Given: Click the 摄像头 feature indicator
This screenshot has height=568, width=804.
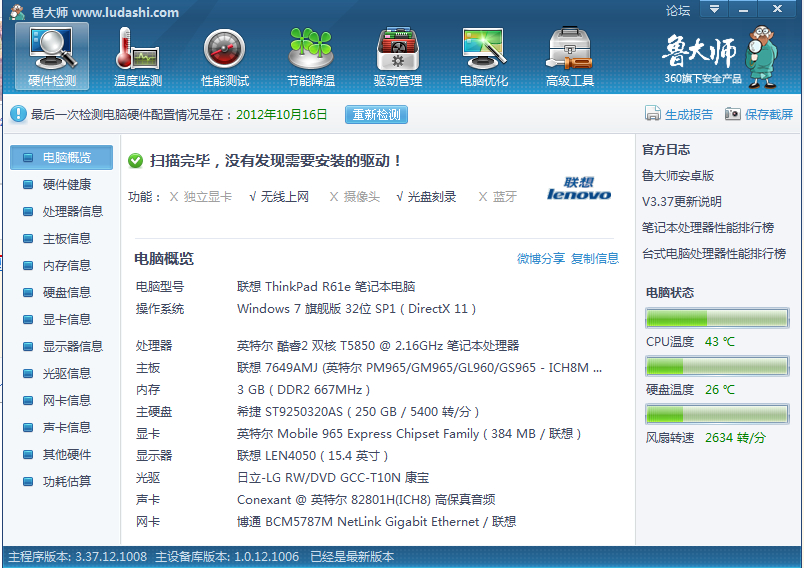Looking at the screenshot, I should point(355,197).
